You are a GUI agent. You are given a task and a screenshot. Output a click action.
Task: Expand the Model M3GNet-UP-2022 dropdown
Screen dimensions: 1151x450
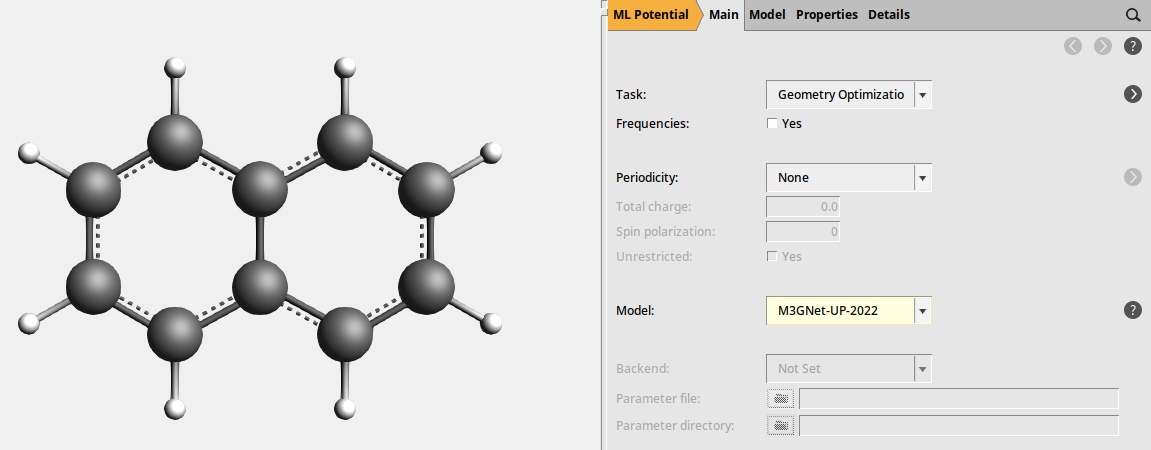(x=922, y=311)
